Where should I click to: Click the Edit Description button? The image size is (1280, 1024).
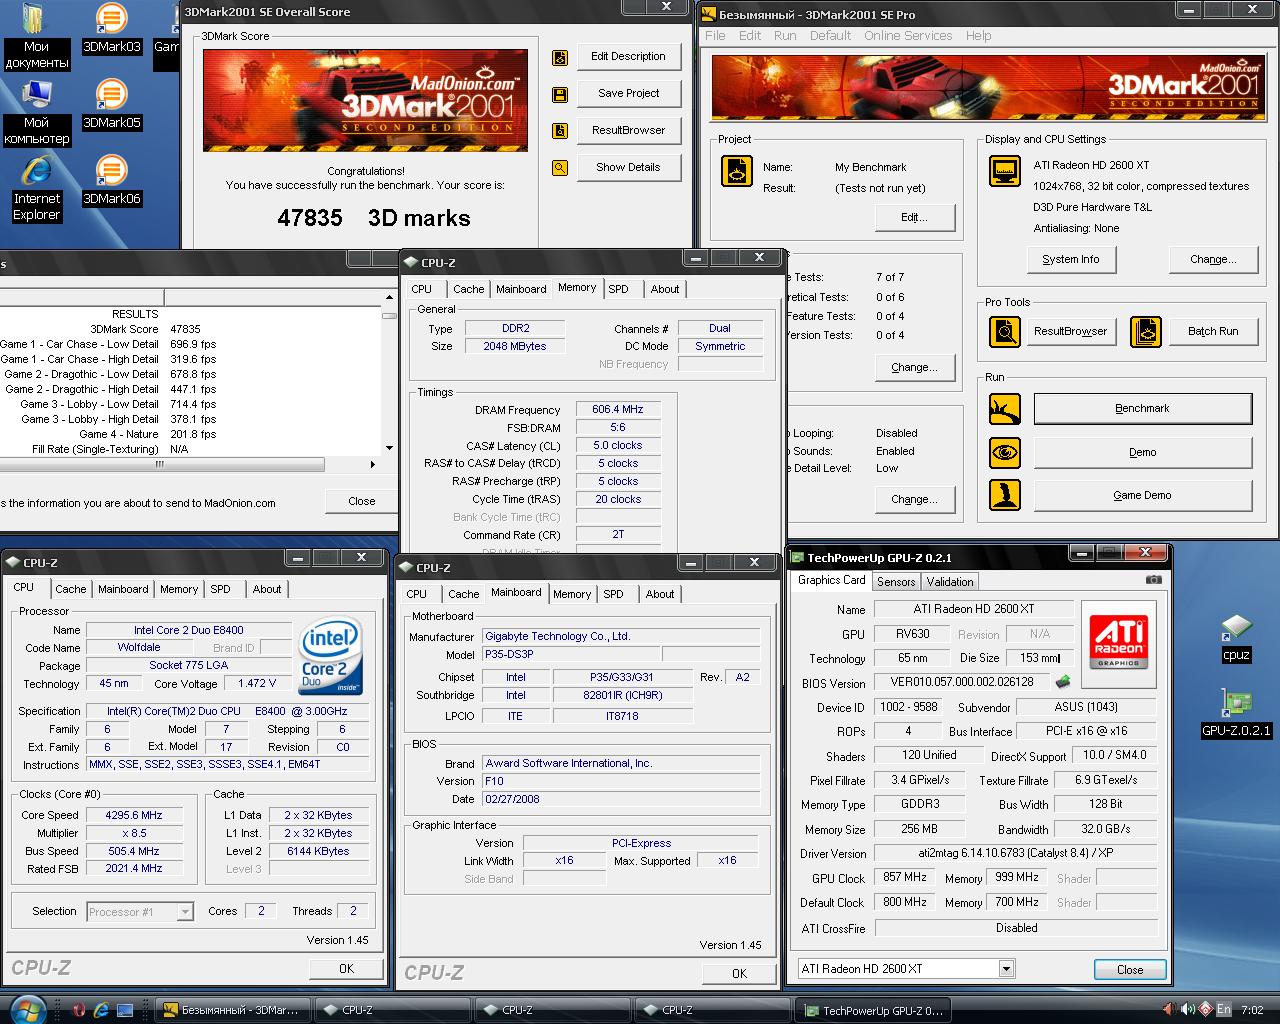coord(628,56)
